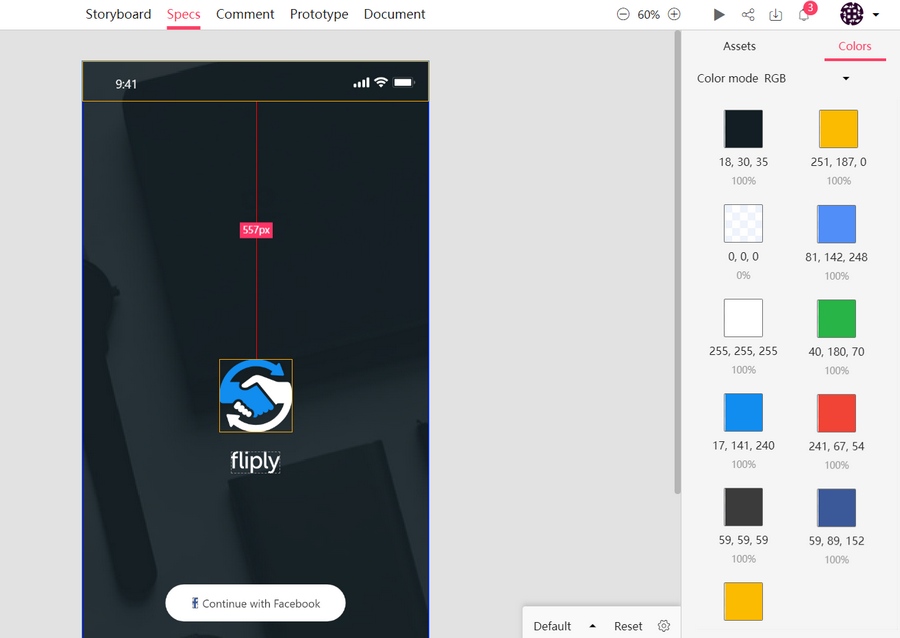The height and width of the screenshot is (638, 900).
Task: Select the gray 59, 59, 59 swatch
Action: pos(743,507)
